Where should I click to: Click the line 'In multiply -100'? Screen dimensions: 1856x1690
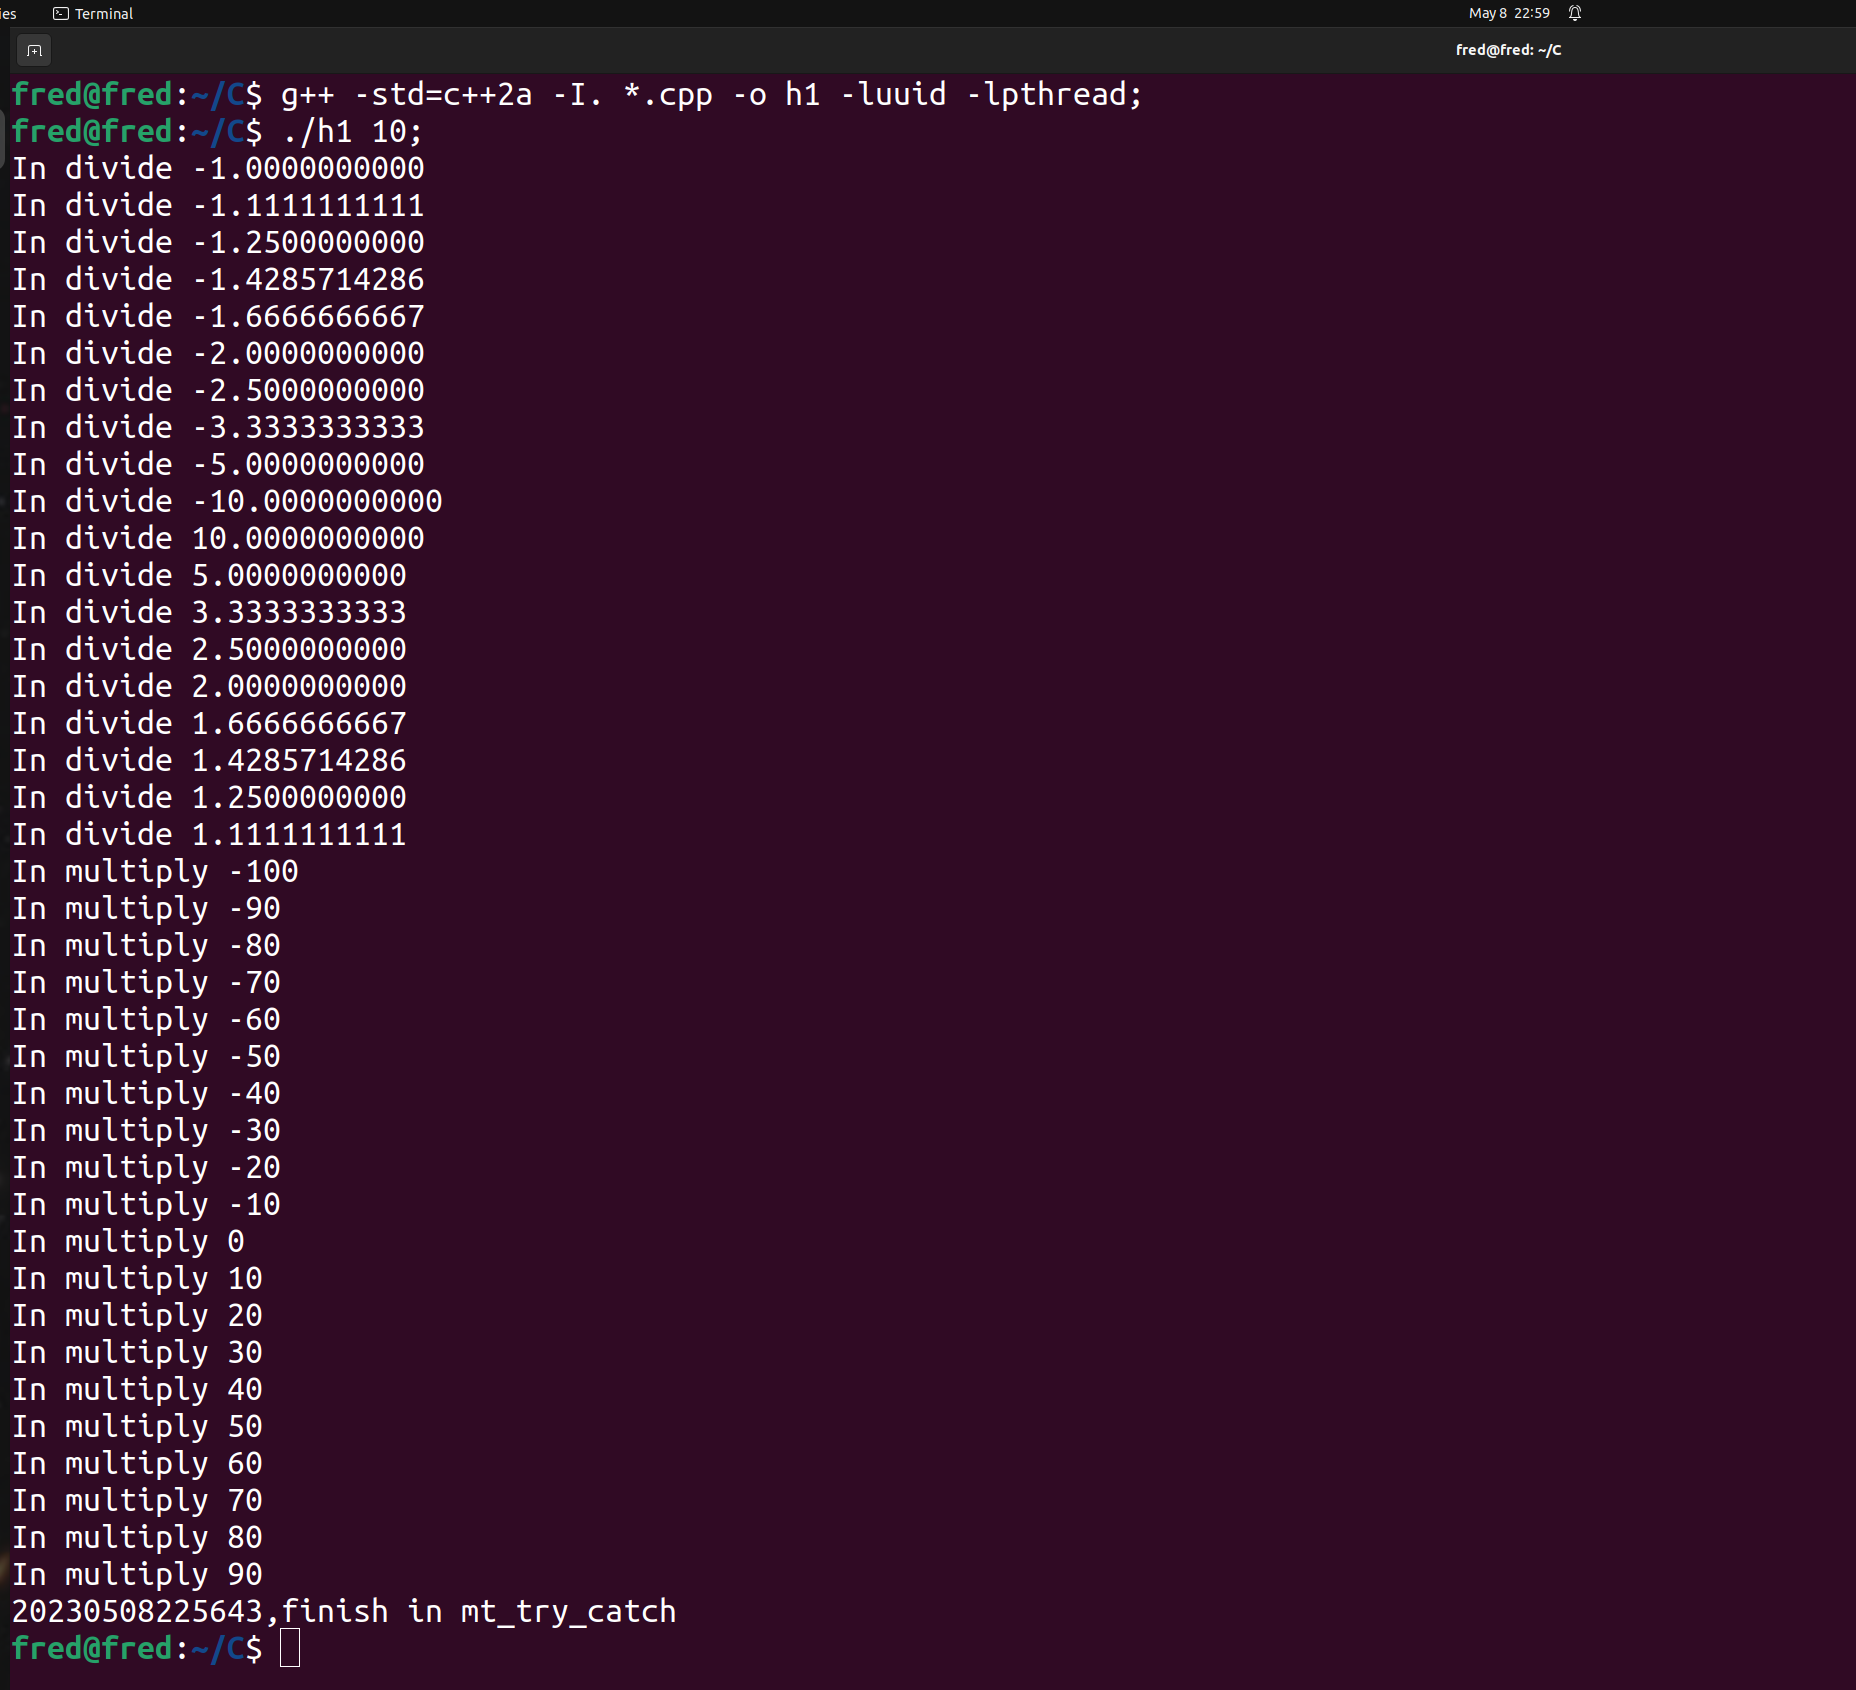coord(155,871)
